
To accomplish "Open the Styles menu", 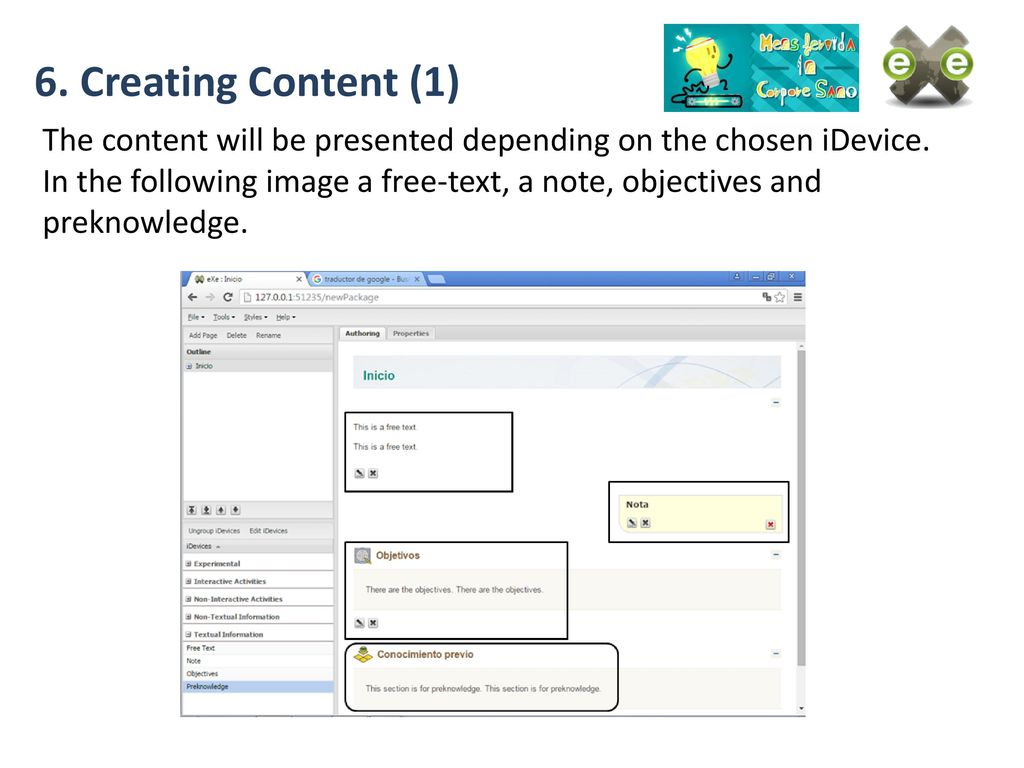I will coord(255,317).
